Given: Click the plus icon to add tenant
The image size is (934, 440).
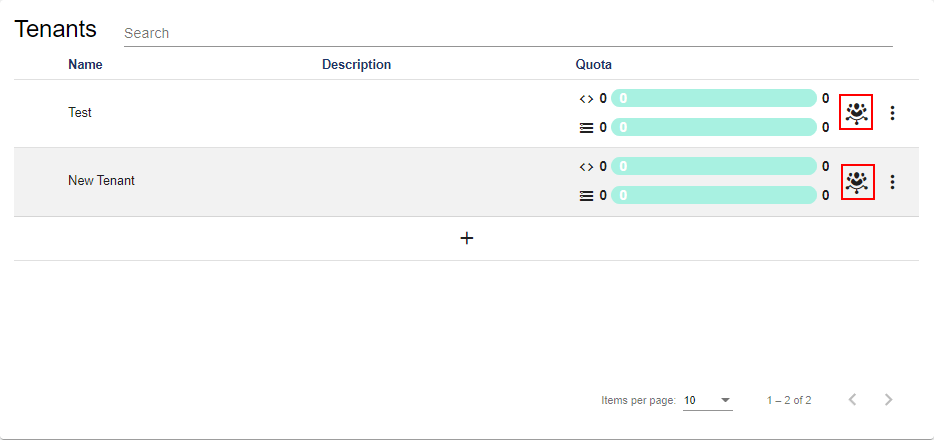Looking at the screenshot, I should (x=466, y=238).
